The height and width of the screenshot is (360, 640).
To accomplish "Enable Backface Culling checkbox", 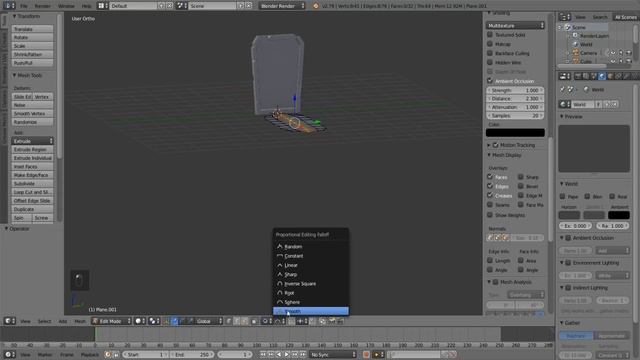I will [x=490, y=53].
